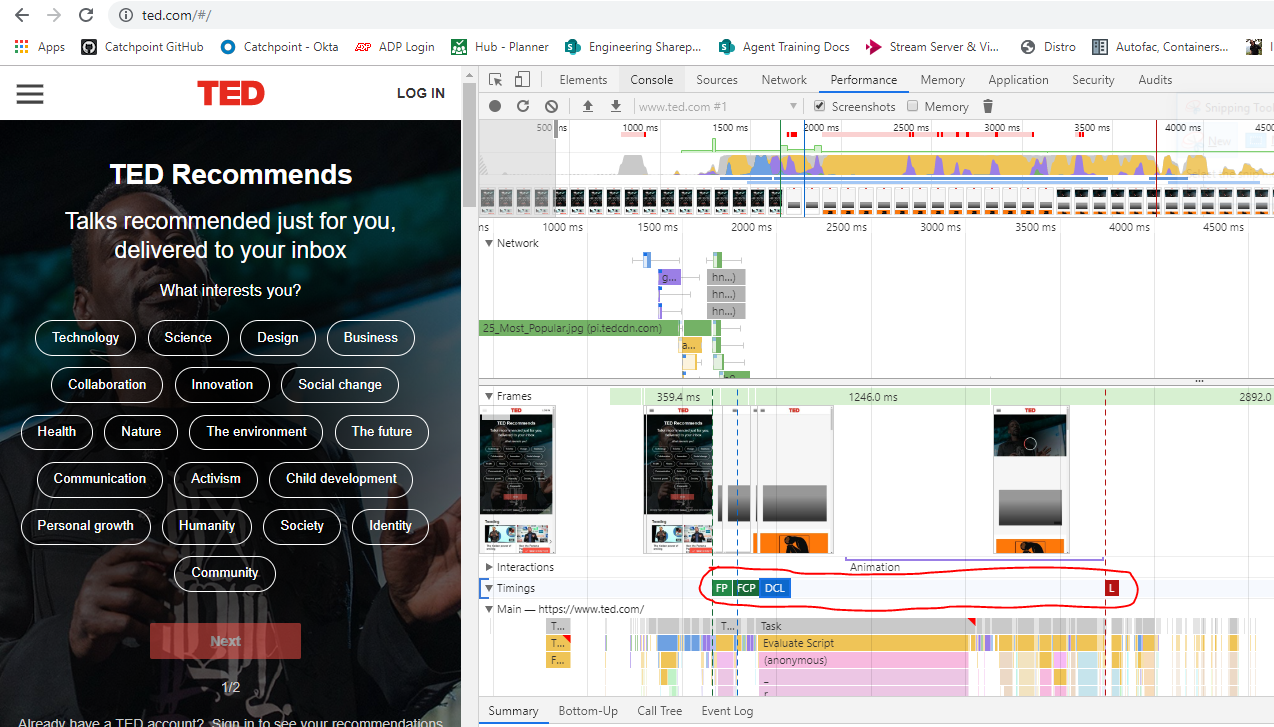Select the Evaluate Script flame chart entry

[862, 643]
